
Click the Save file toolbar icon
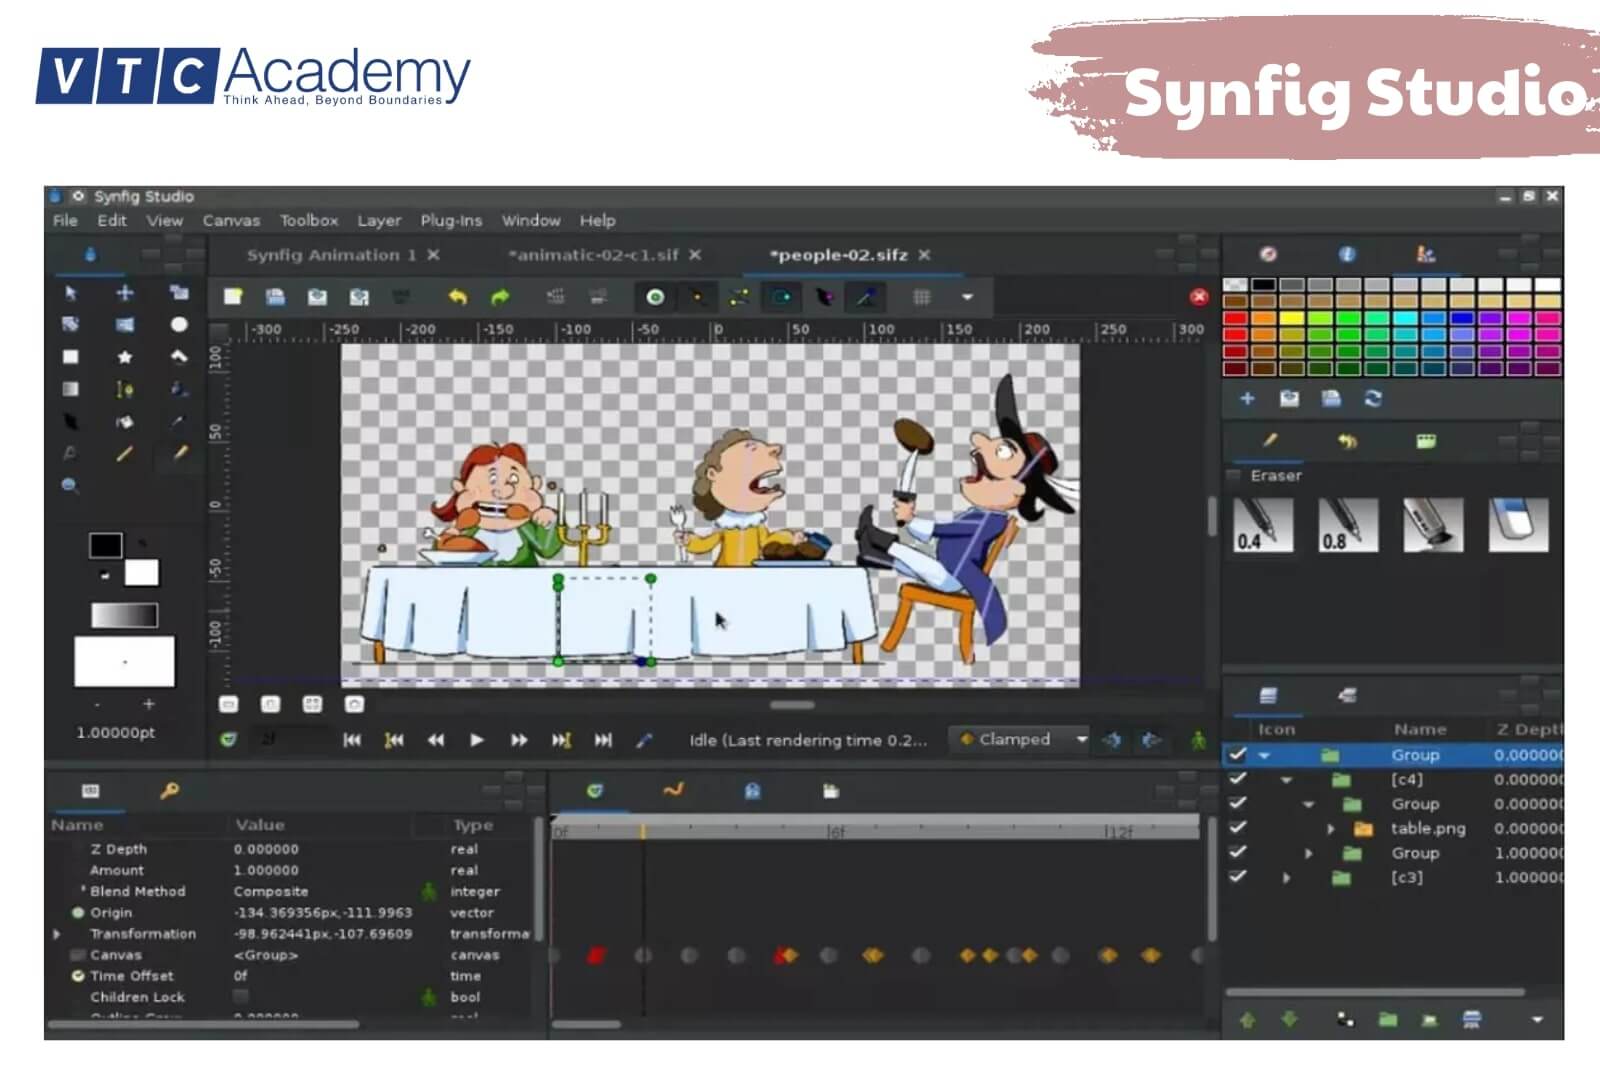click(275, 297)
